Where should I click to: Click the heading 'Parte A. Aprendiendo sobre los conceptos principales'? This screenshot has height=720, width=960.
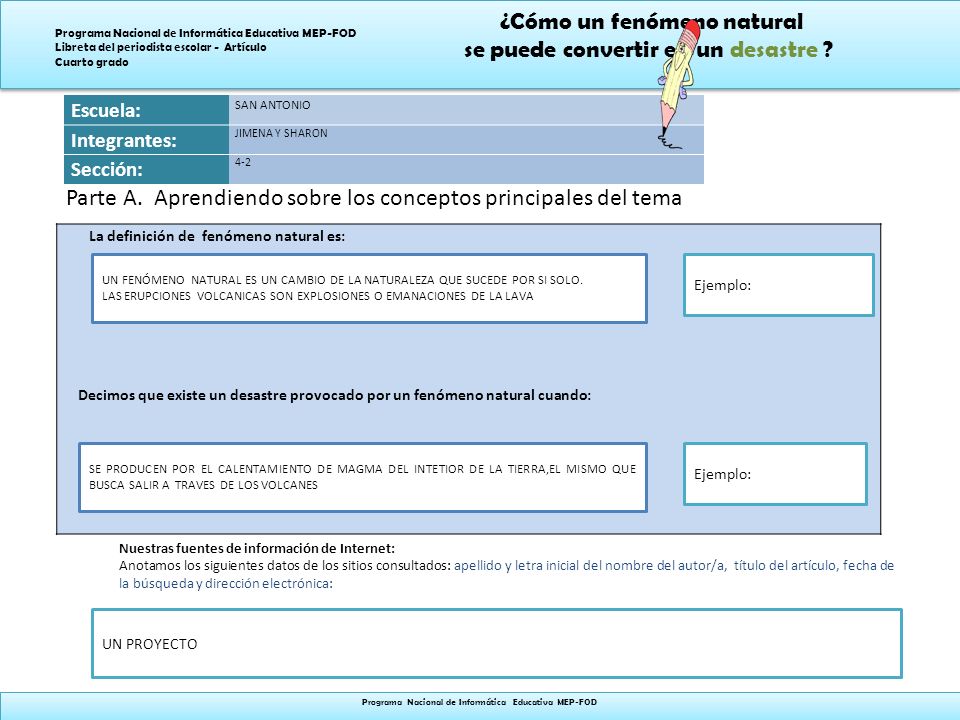point(373,198)
